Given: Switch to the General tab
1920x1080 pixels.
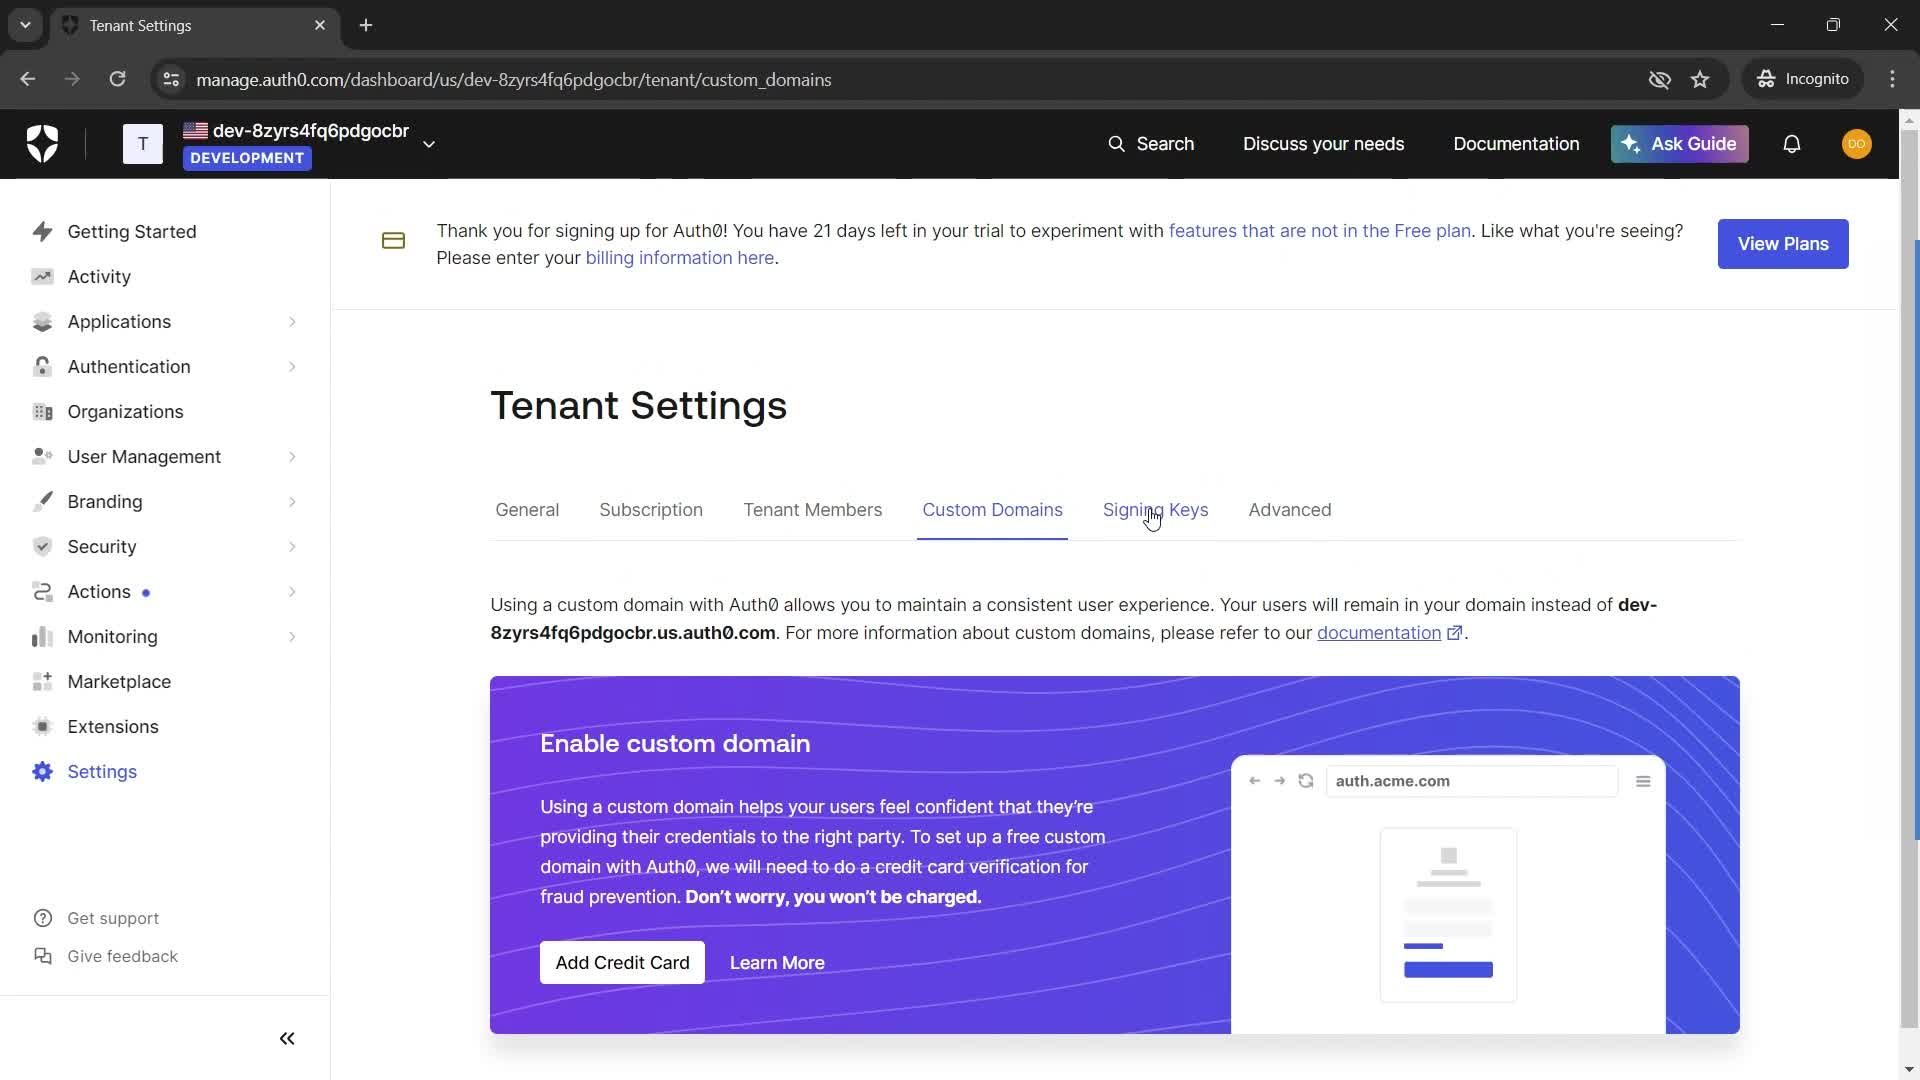Looking at the screenshot, I should (x=527, y=510).
